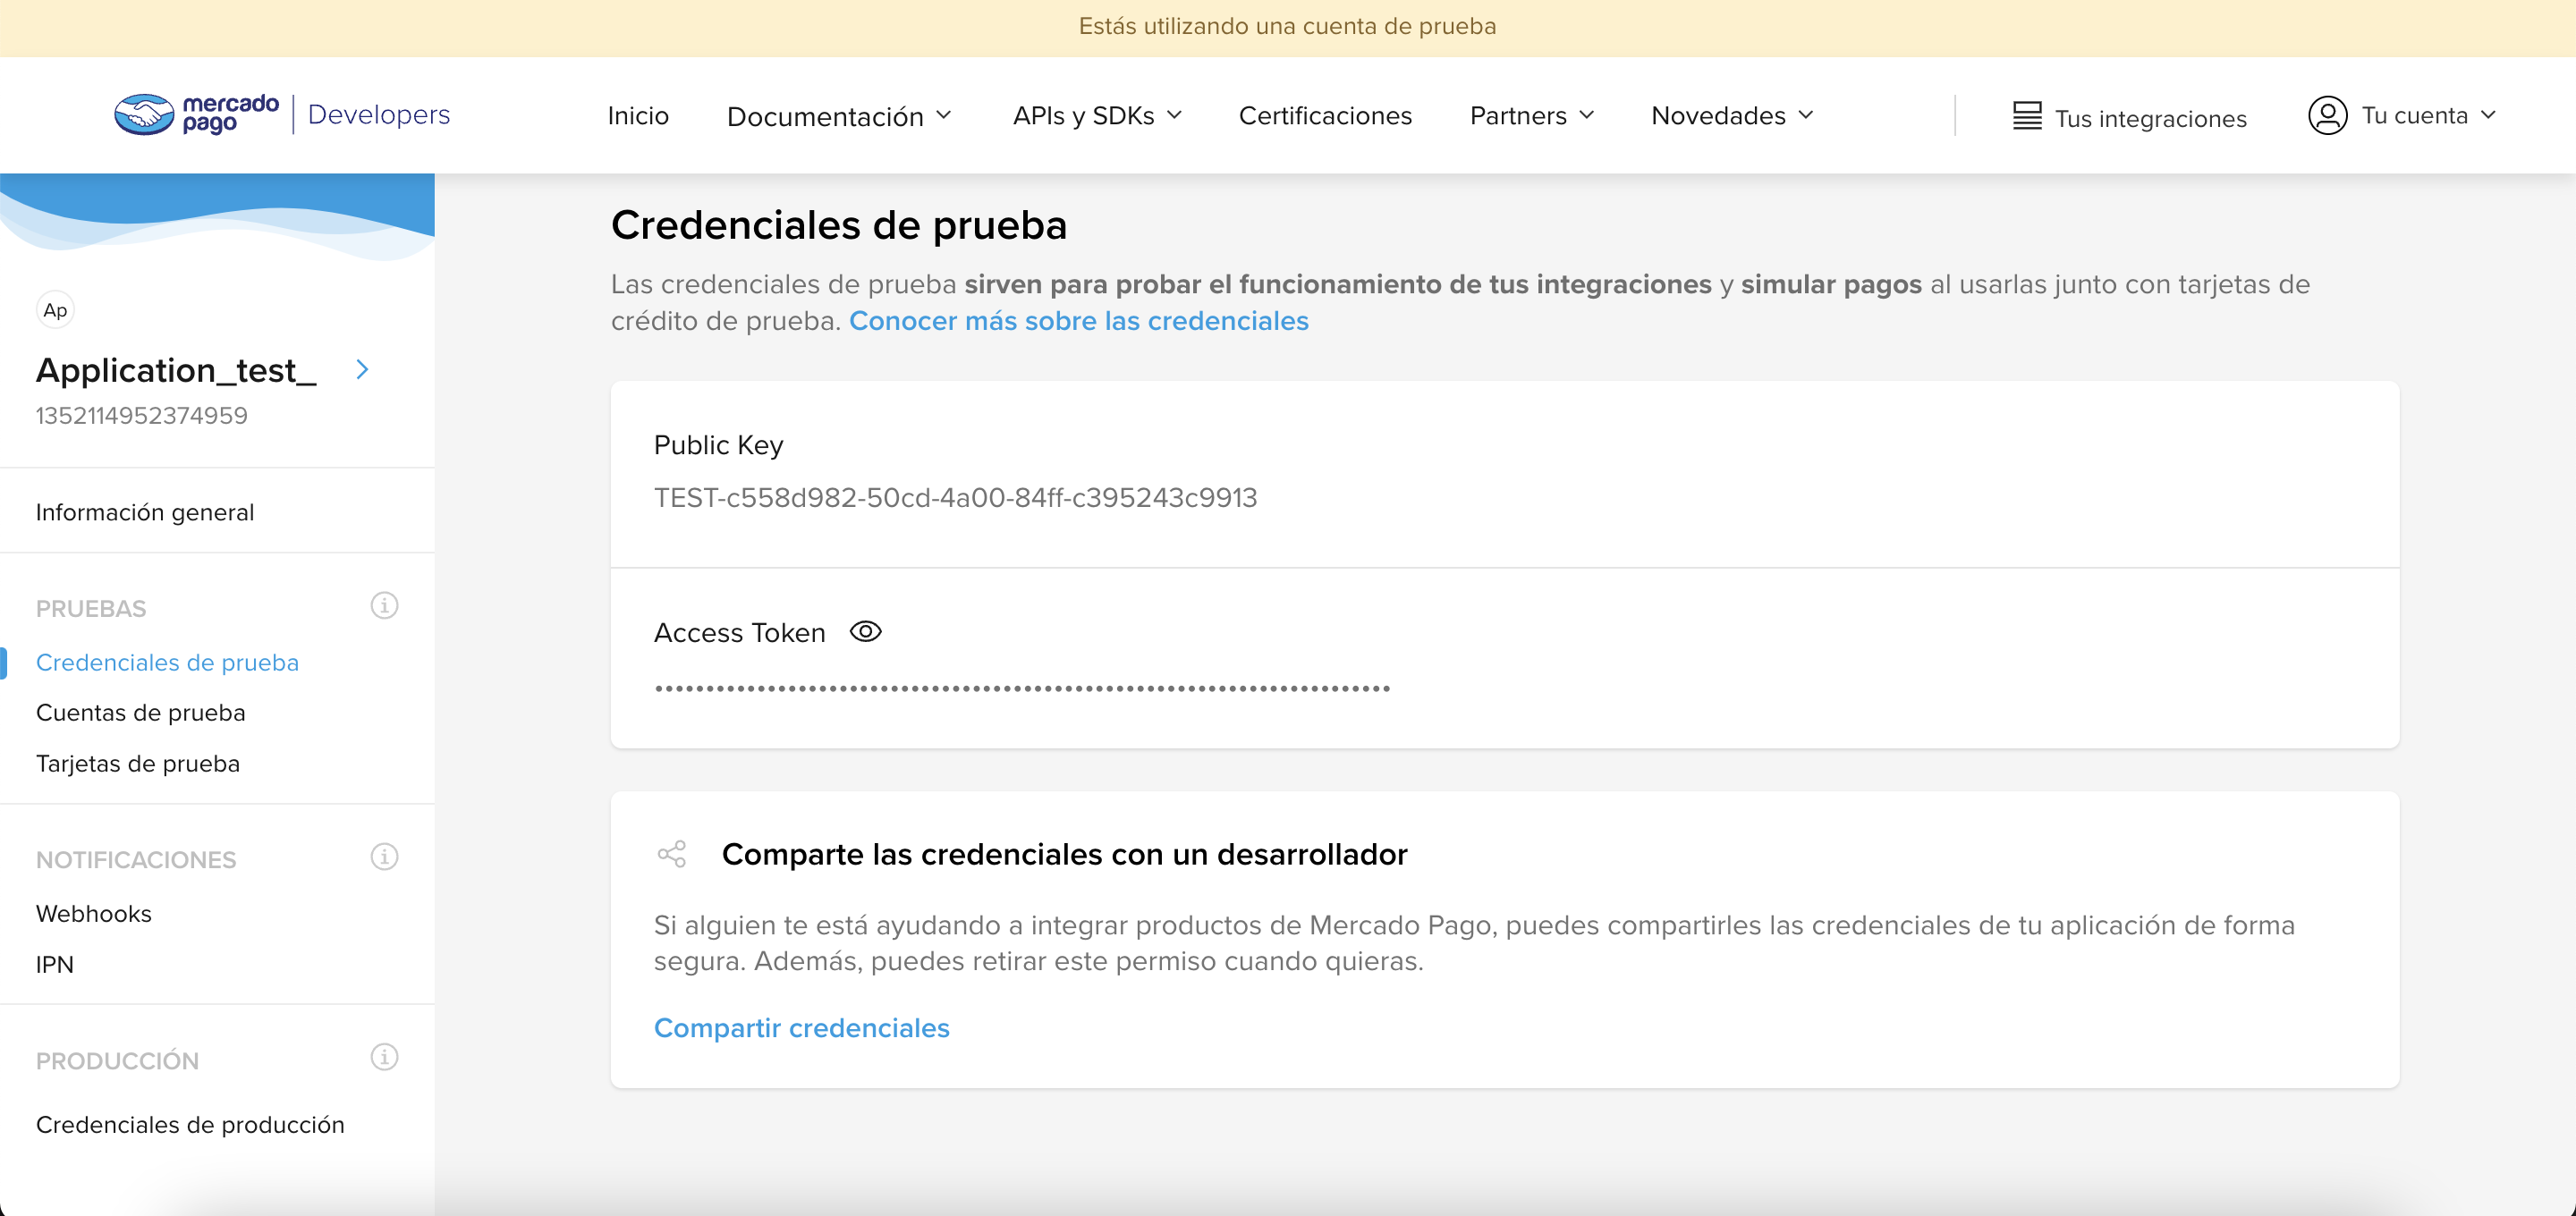Show info for PRODUCCIÓN section

coord(384,1057)
